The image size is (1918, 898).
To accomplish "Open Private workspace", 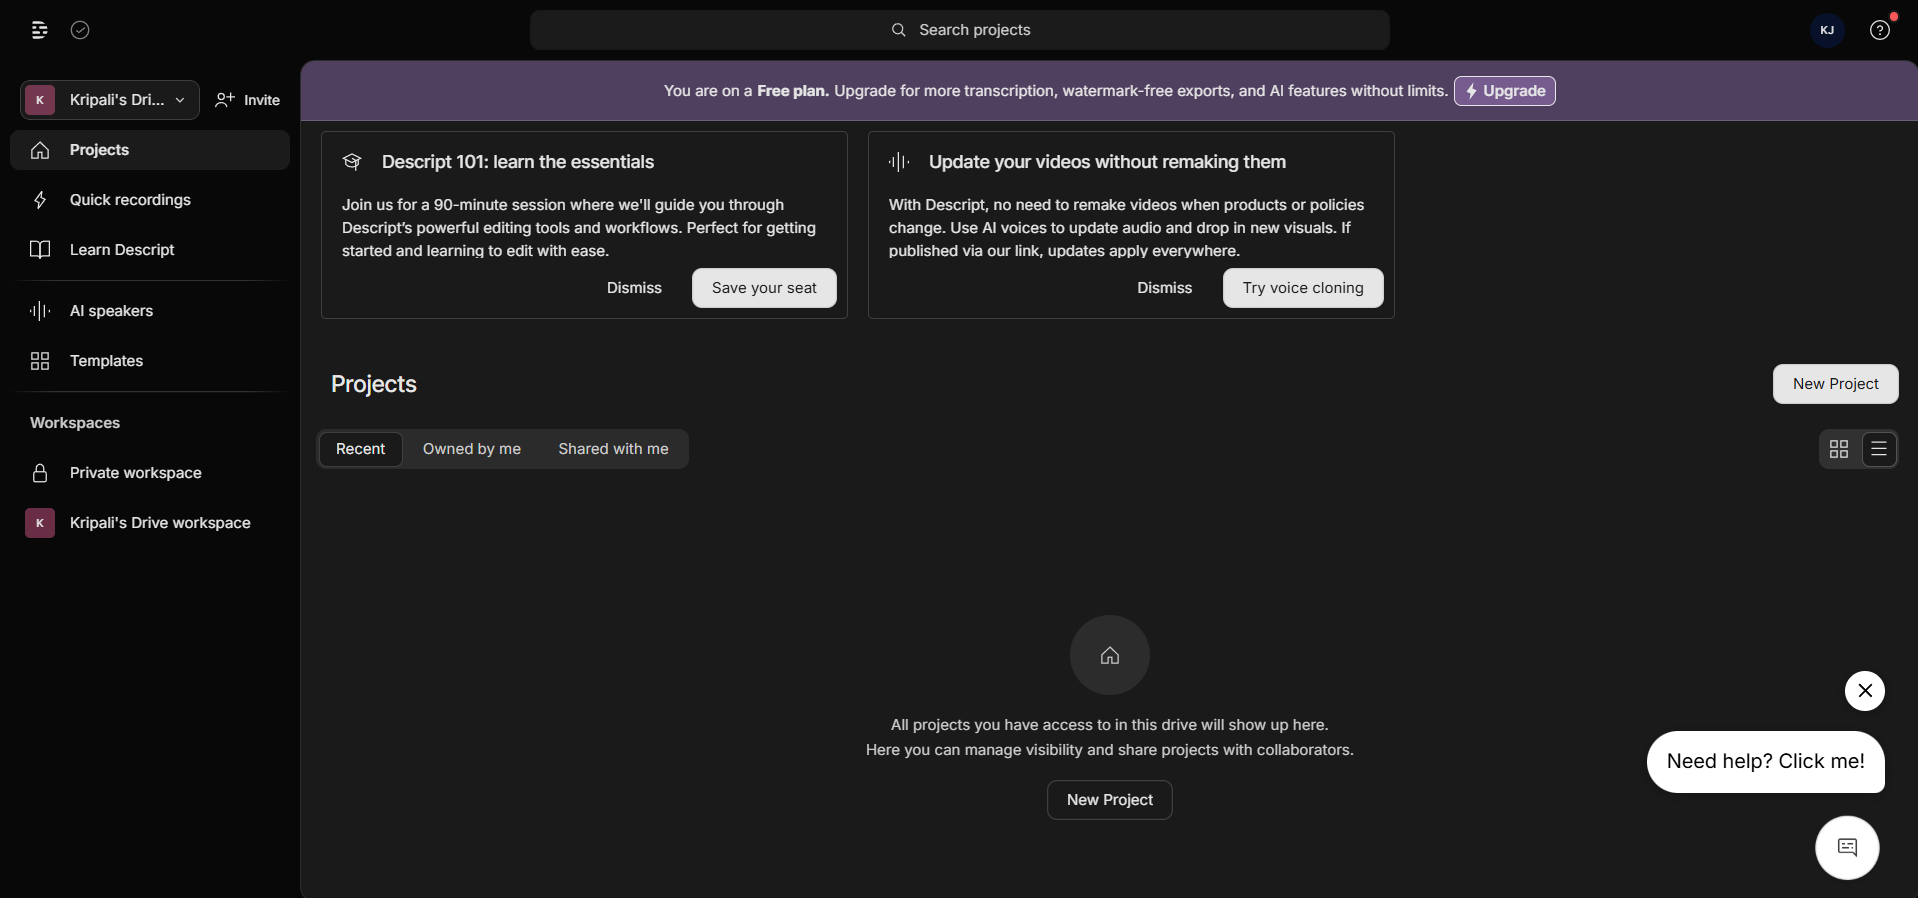I will click(x=150, y=473).
